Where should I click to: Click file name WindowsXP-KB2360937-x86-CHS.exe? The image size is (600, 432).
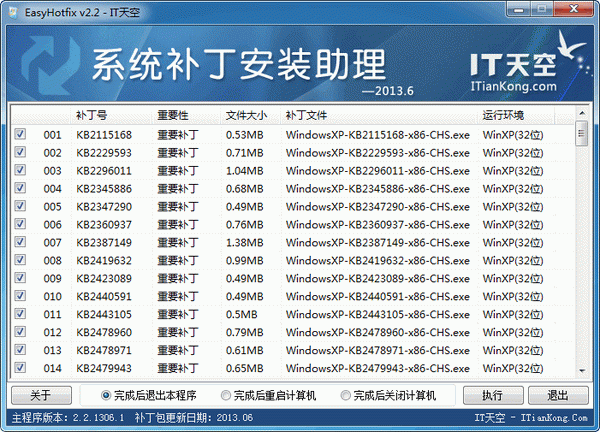[378, 225]
